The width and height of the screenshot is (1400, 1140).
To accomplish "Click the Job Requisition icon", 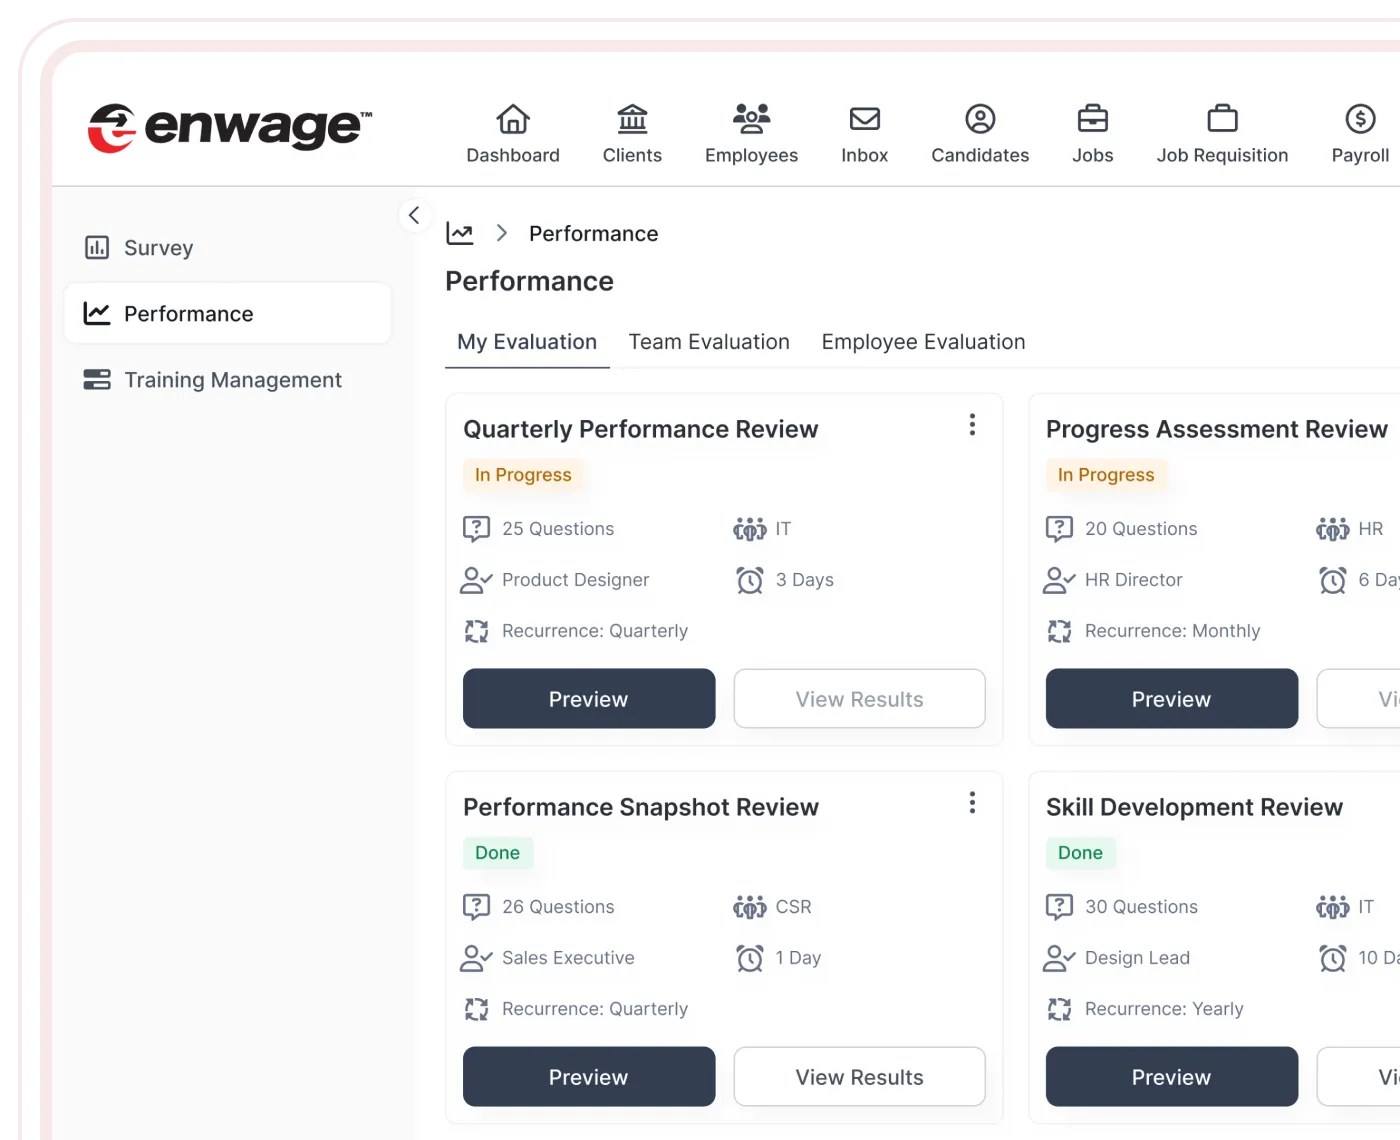I will click(x=1222, y=120).
